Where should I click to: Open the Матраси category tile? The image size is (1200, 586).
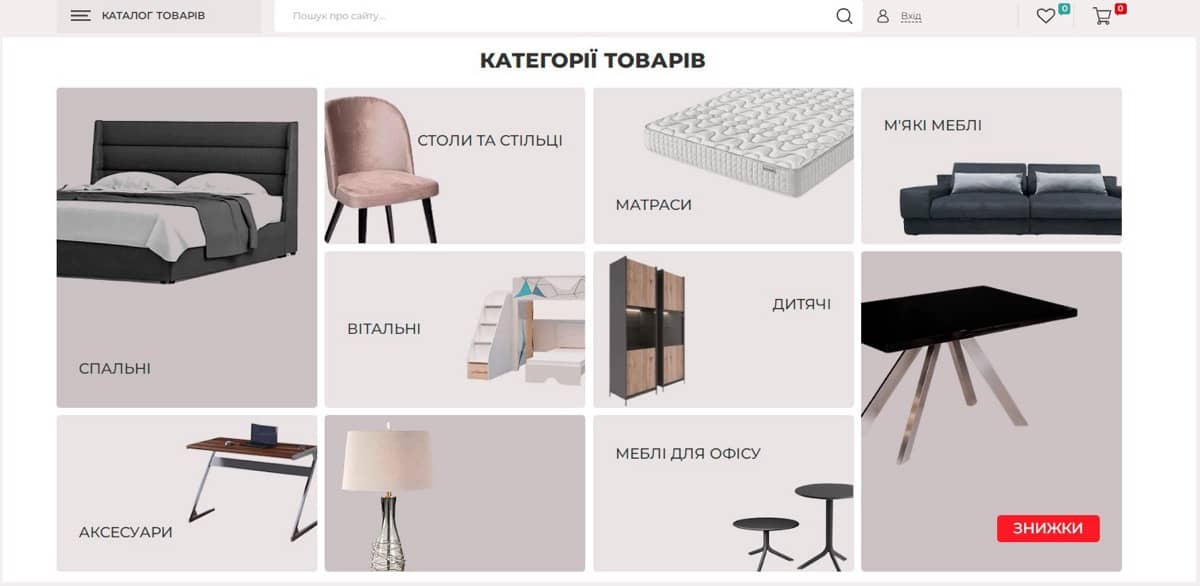[724, 166]
